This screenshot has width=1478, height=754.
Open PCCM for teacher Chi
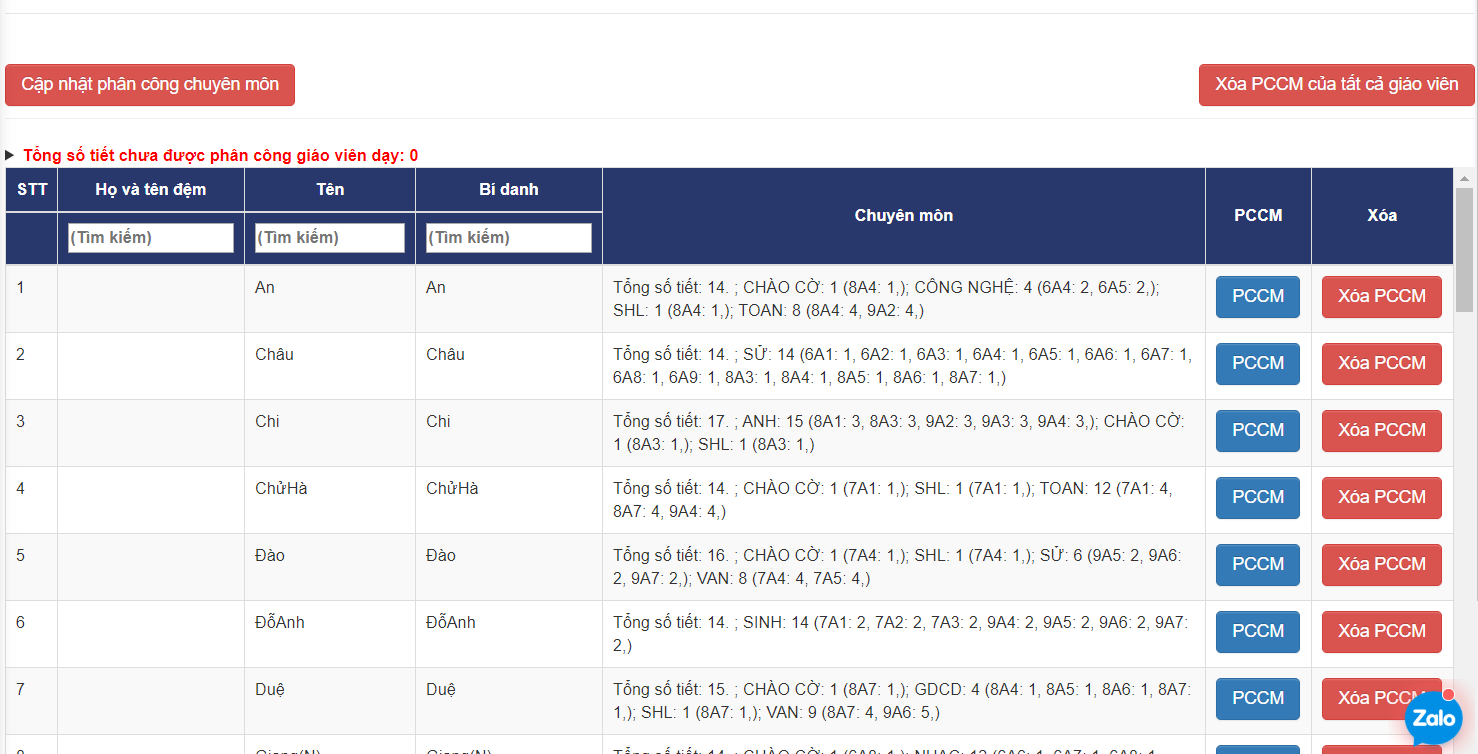[x=1257, y=431]
